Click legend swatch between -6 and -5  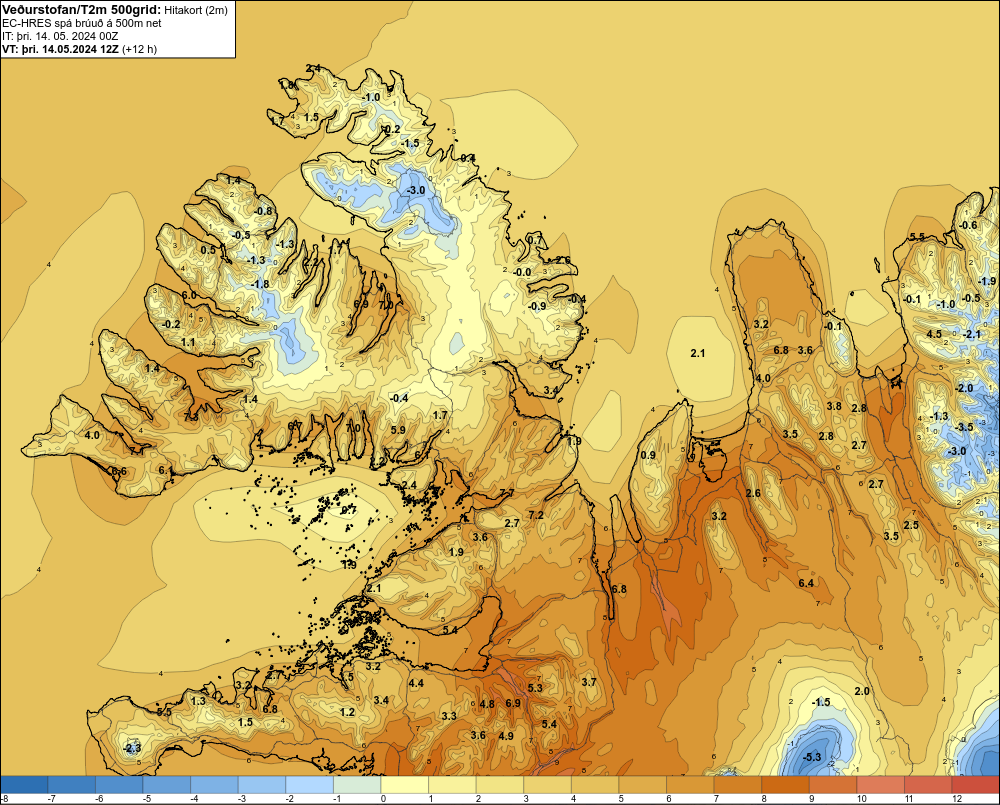(119, 784)
